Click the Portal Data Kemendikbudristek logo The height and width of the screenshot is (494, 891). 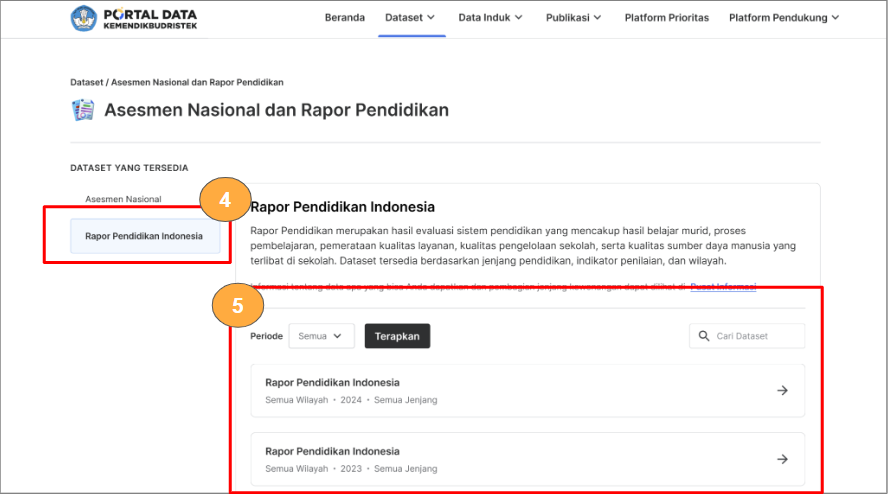pos(134,18)
